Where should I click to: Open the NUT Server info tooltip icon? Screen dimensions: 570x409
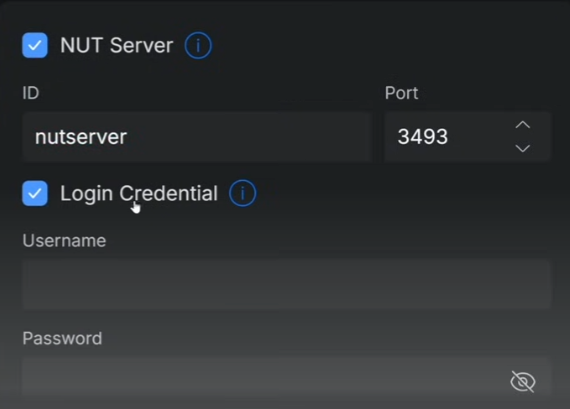[198, 45]
